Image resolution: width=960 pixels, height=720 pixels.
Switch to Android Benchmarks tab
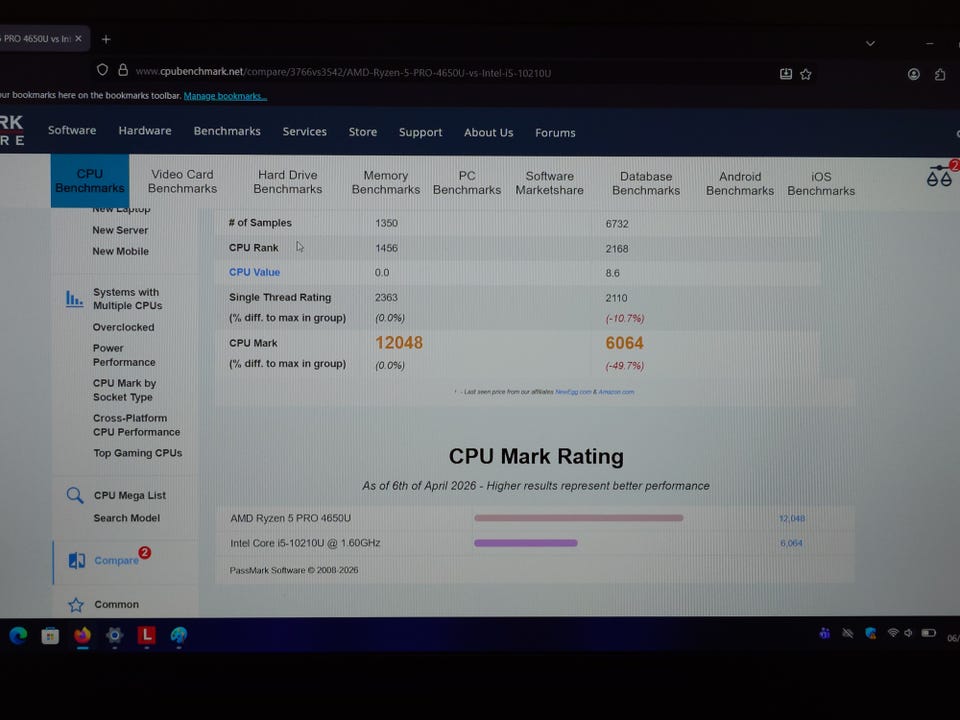point(740,184)
